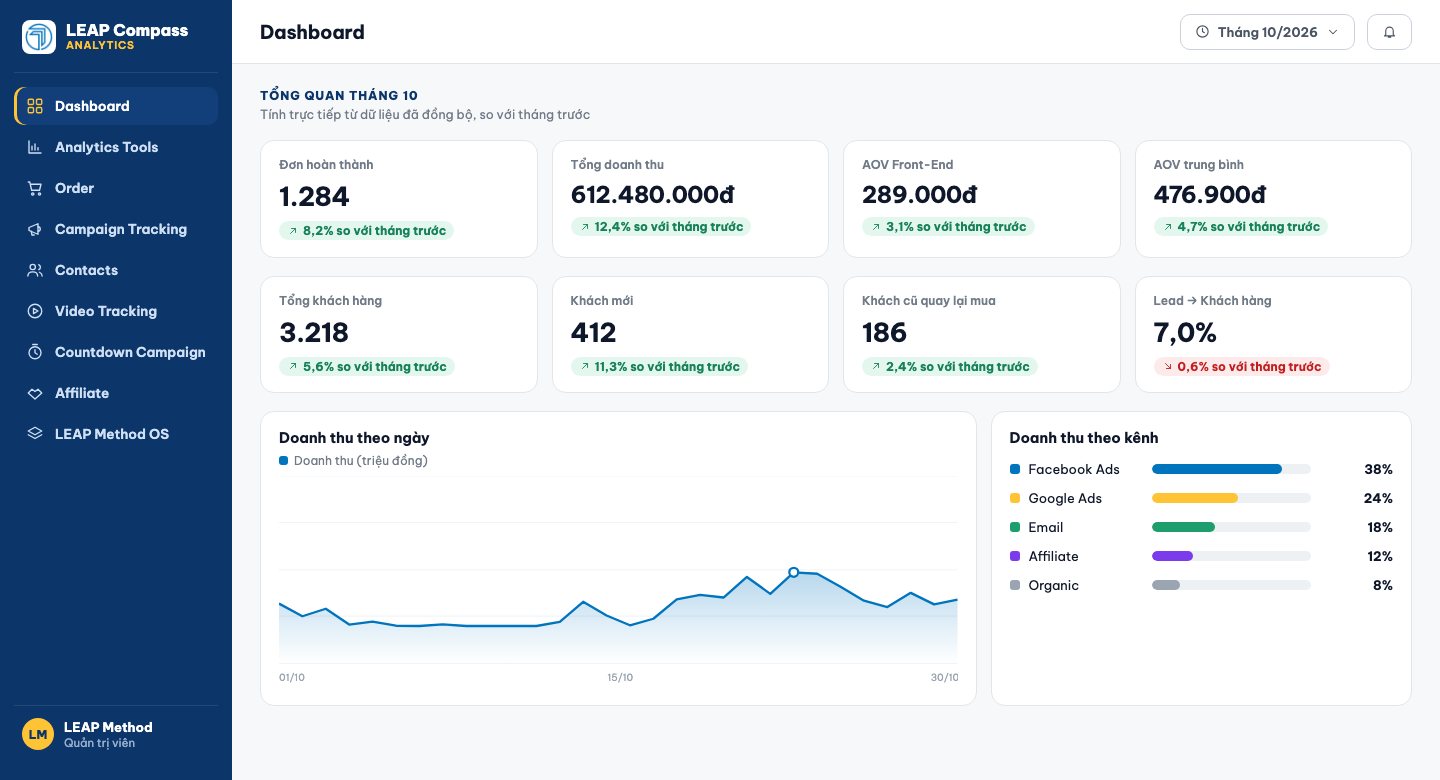Click the down arrow on Lead → Khách hàng badge

point(1166,367)
